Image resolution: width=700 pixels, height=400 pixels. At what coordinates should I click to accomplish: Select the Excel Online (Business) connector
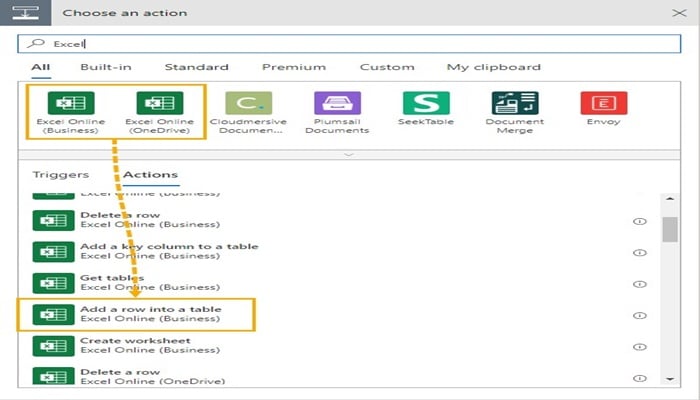coord(71,112)
